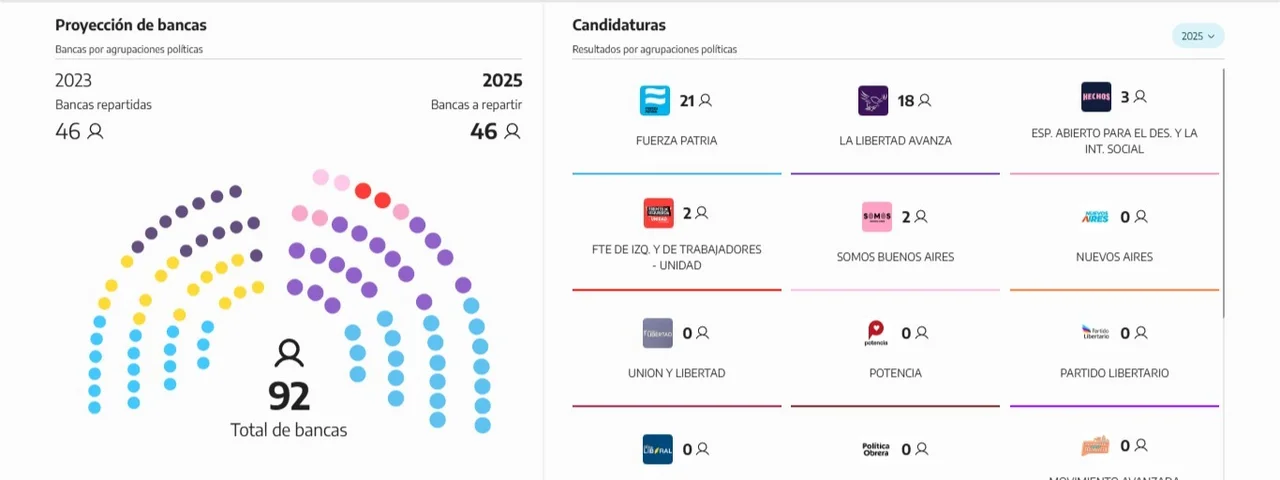Select the 2025 bancas a repartir year
Viewport: 1280px width, 480px height.
[x=502, y=81]
